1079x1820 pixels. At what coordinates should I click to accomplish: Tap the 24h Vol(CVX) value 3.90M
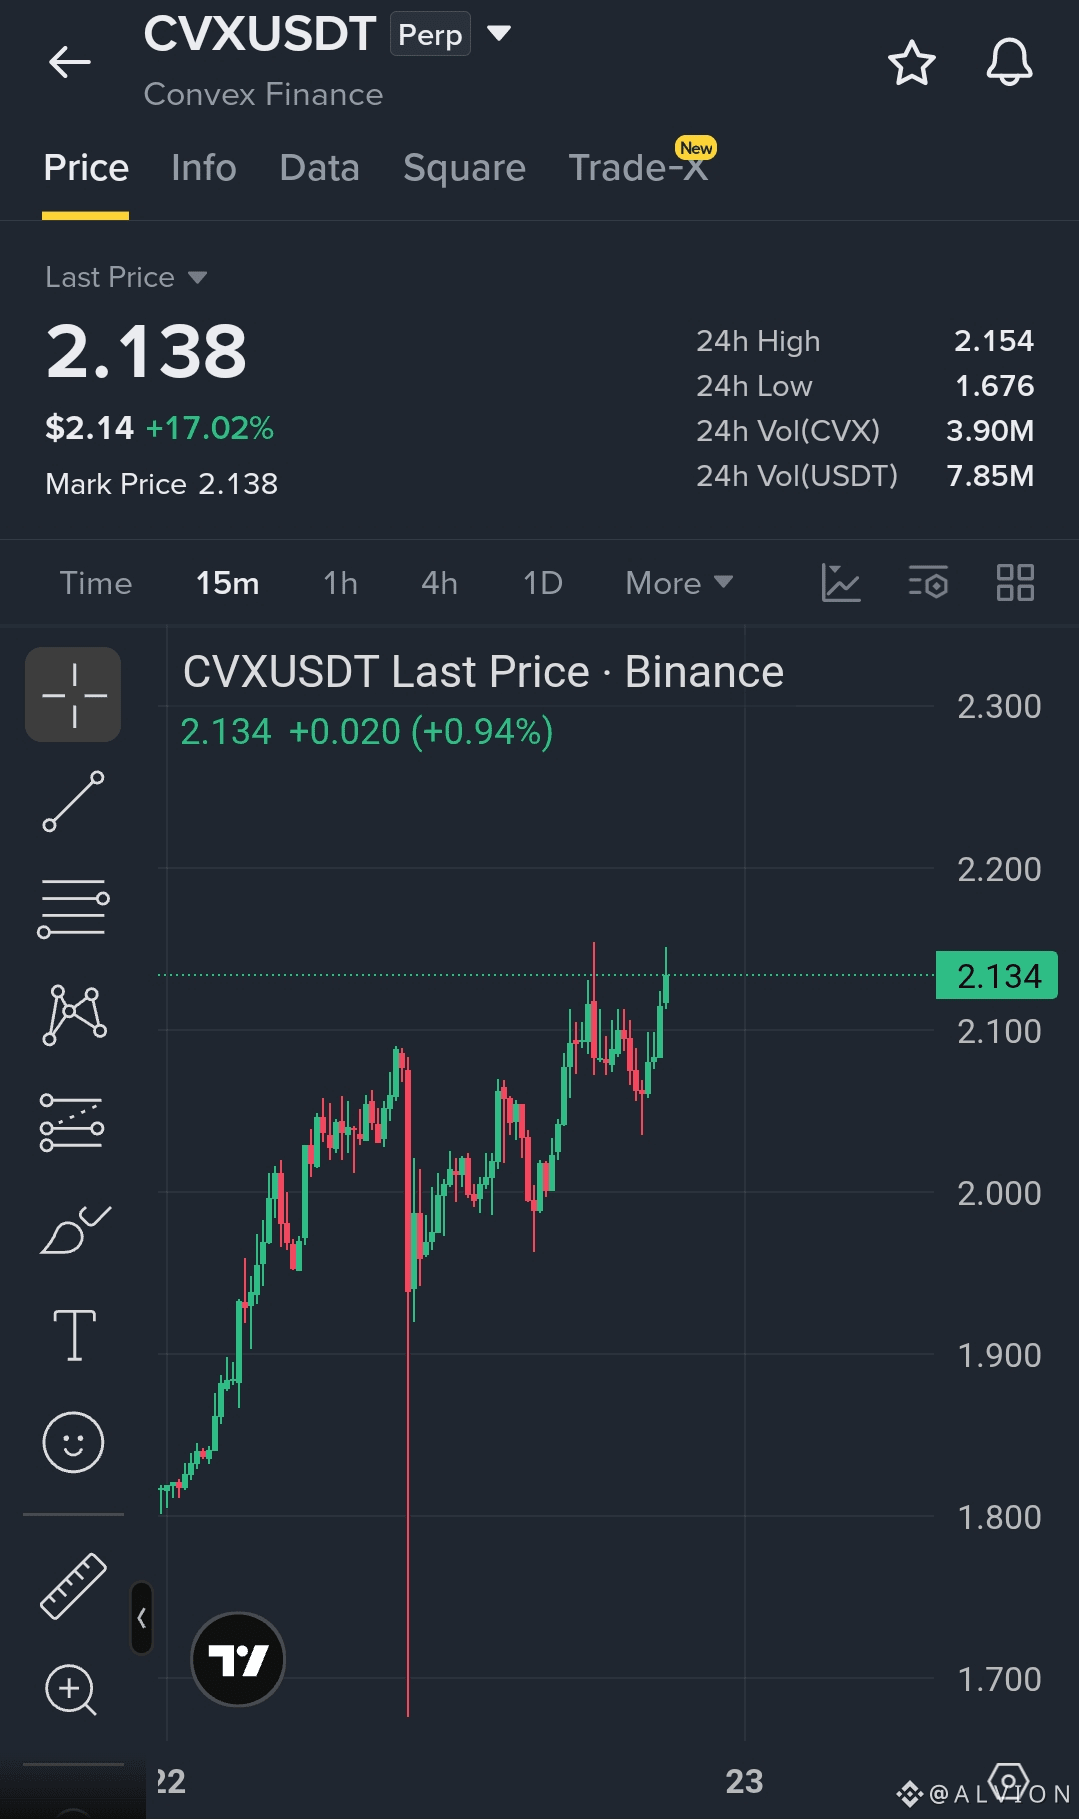tap(990, 431)
